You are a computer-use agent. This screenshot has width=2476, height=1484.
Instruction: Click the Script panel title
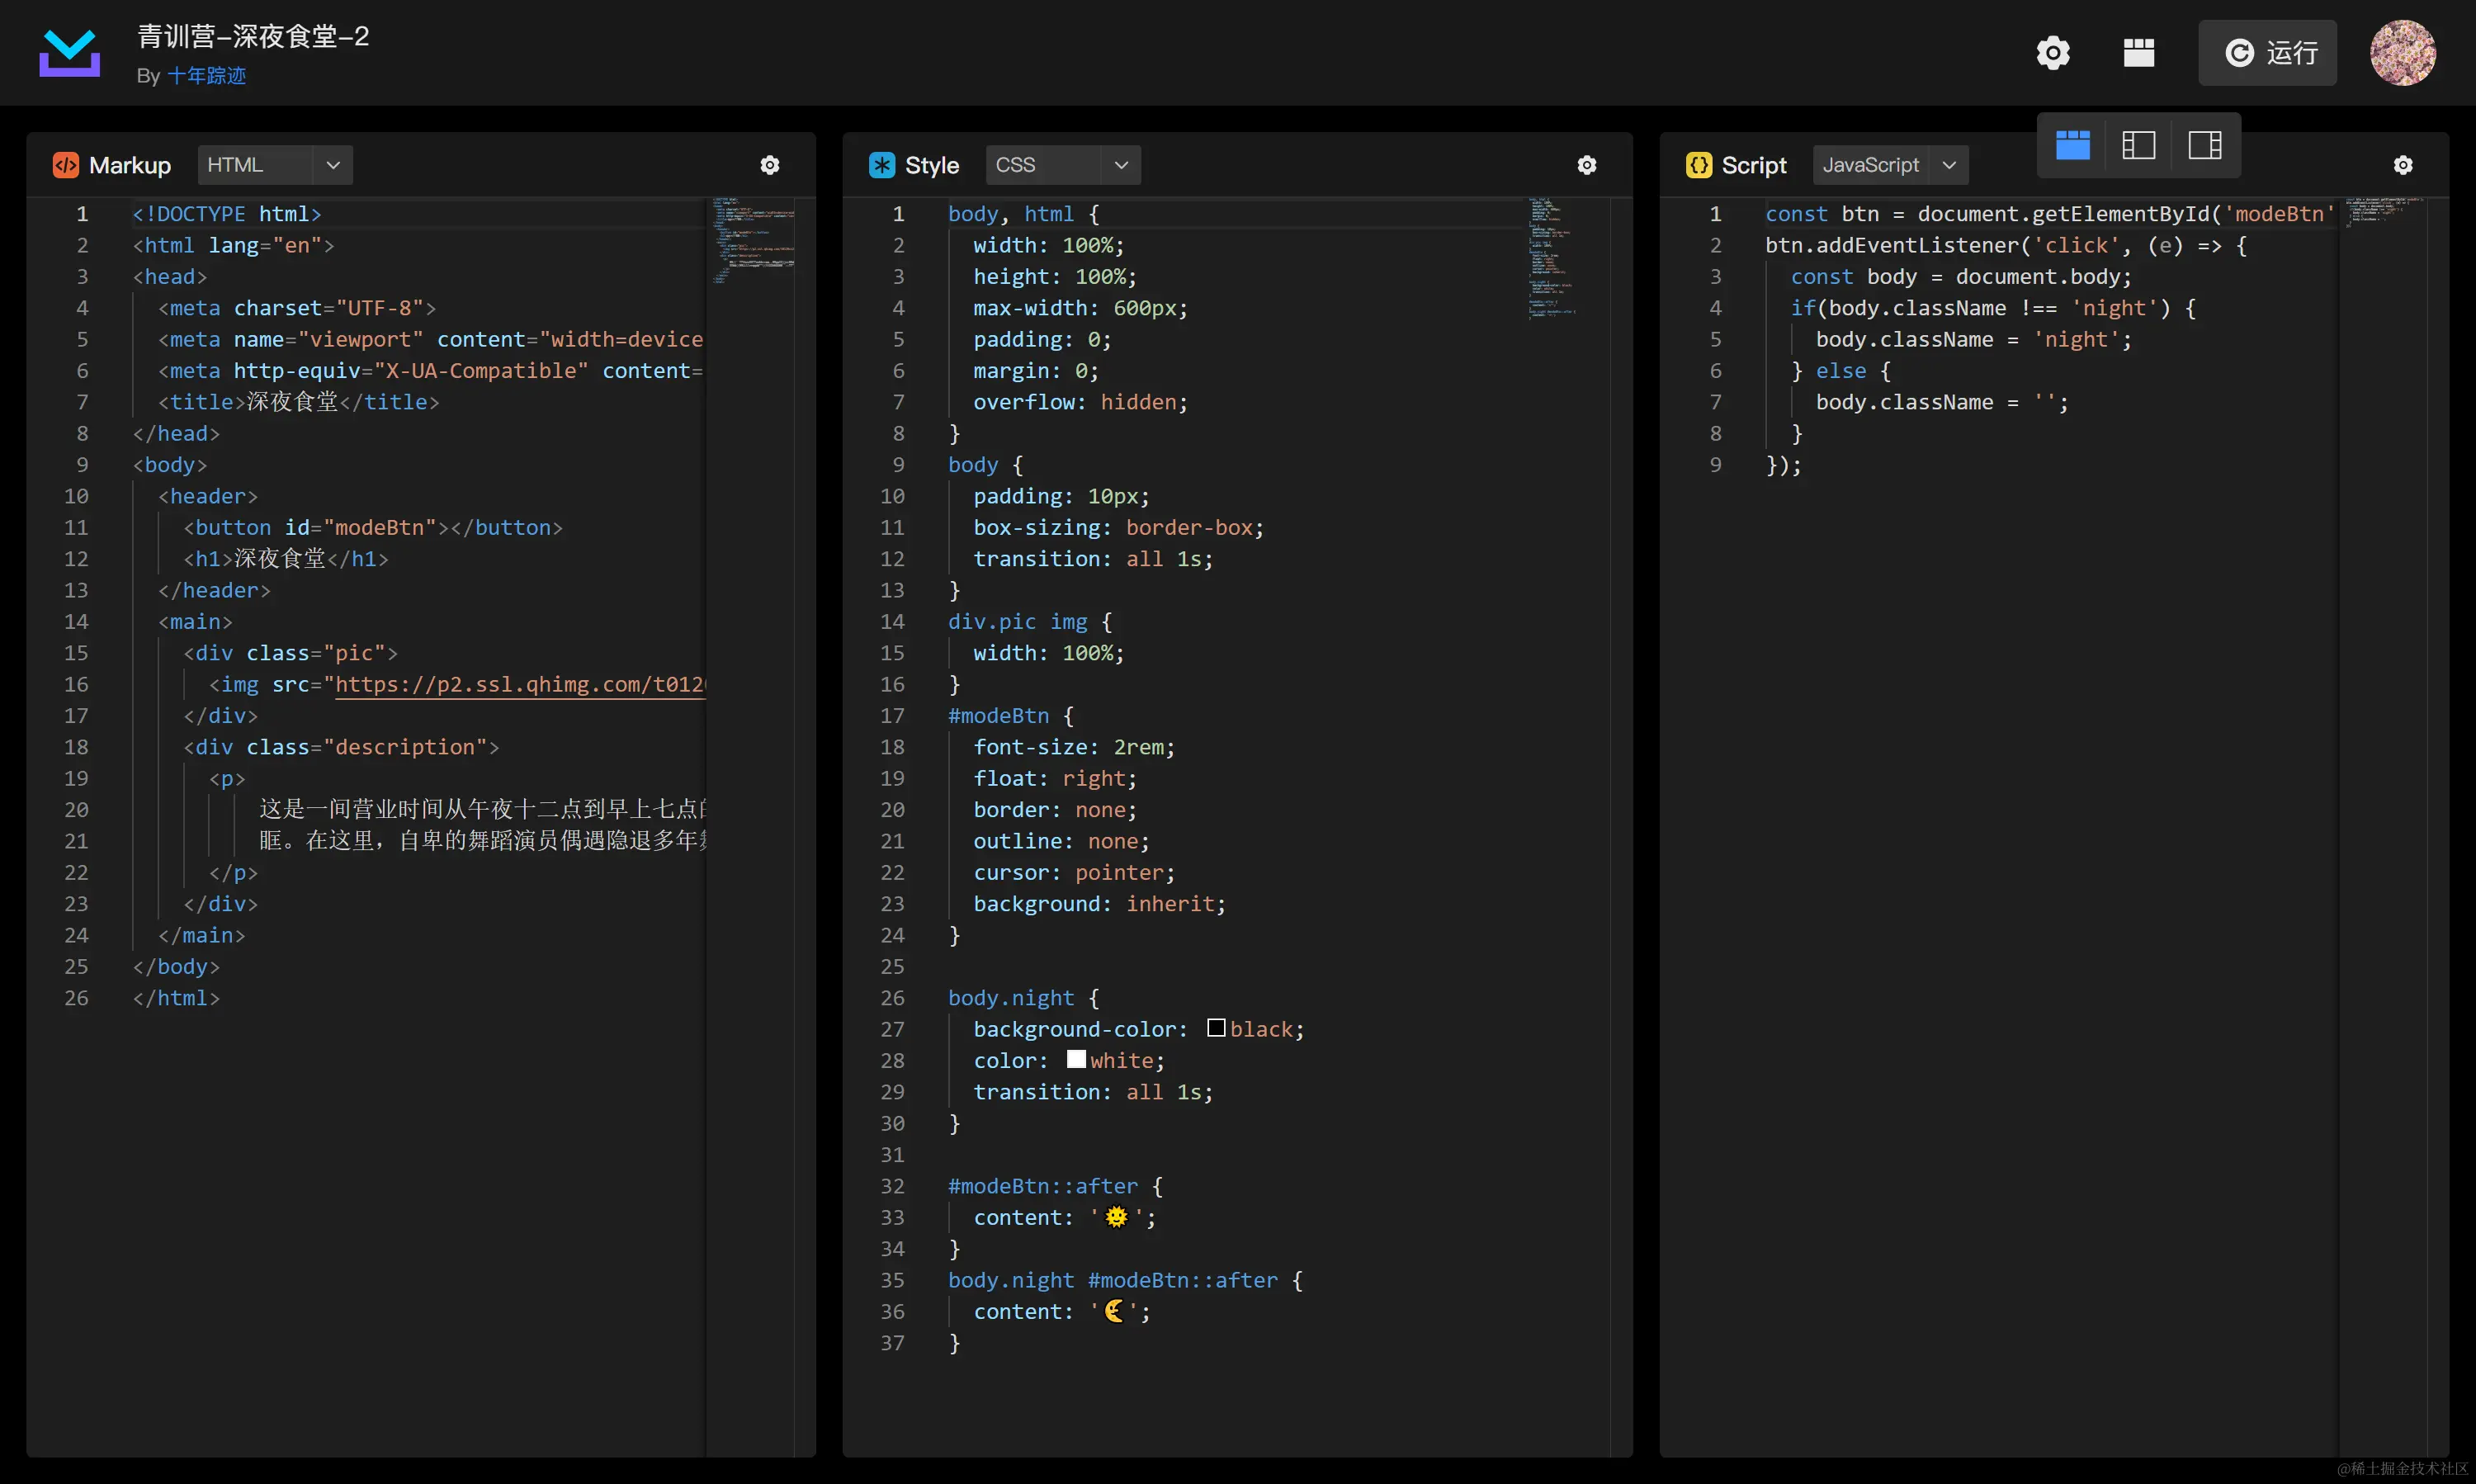click(1753, 165)
